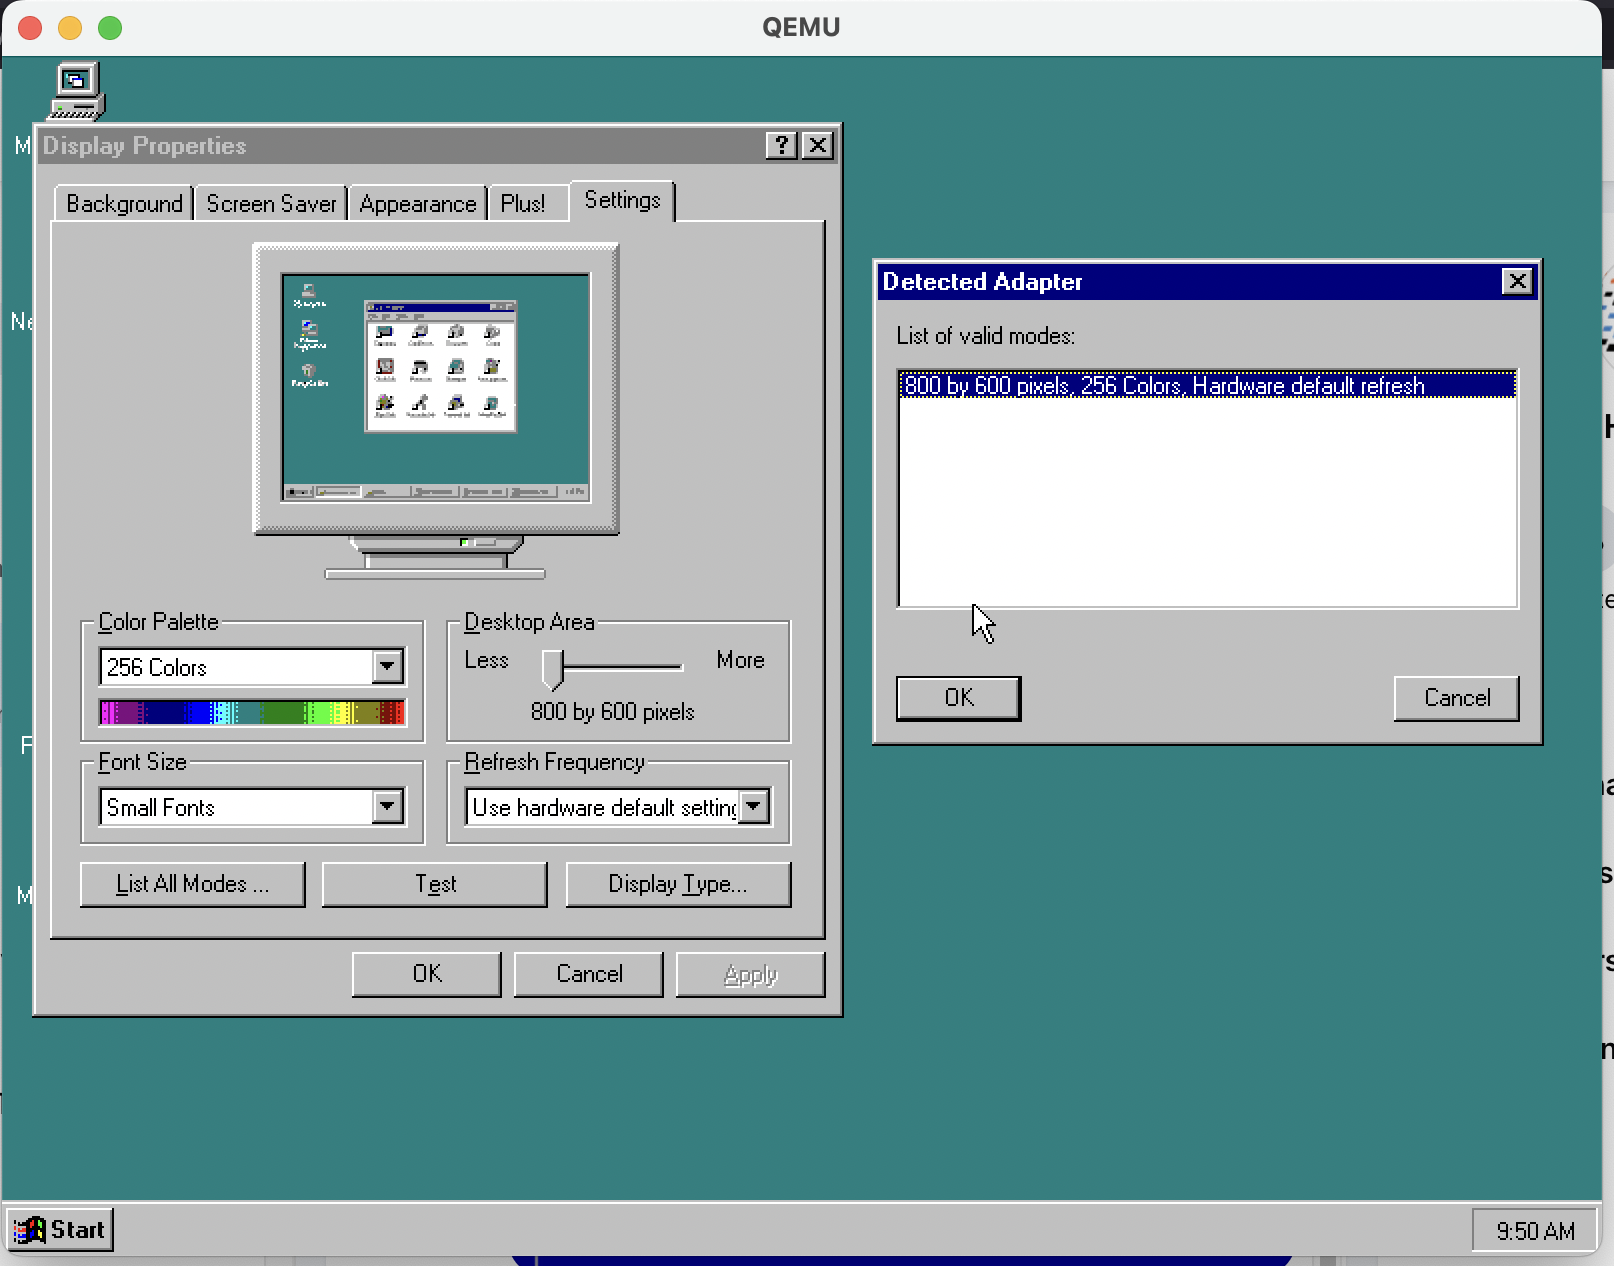1614x1266 pixels.
Task: Switch to the Appearance tab
Action: point(417,204)
